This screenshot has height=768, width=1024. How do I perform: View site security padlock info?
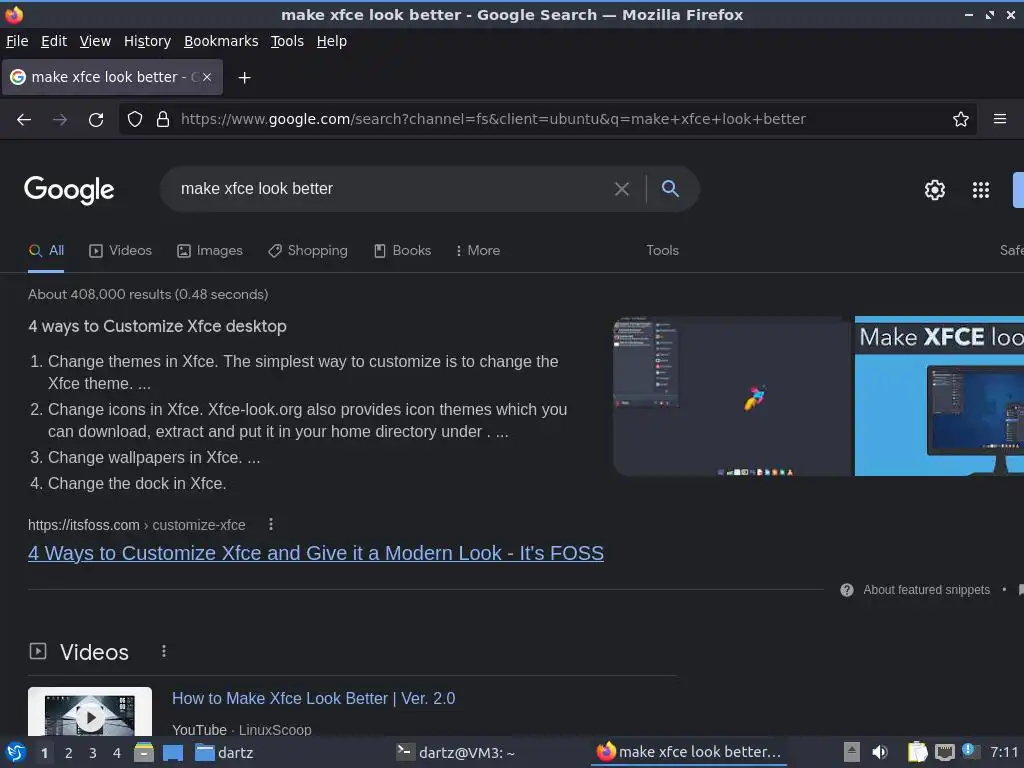pyautogui.click(x=163, y=119)
